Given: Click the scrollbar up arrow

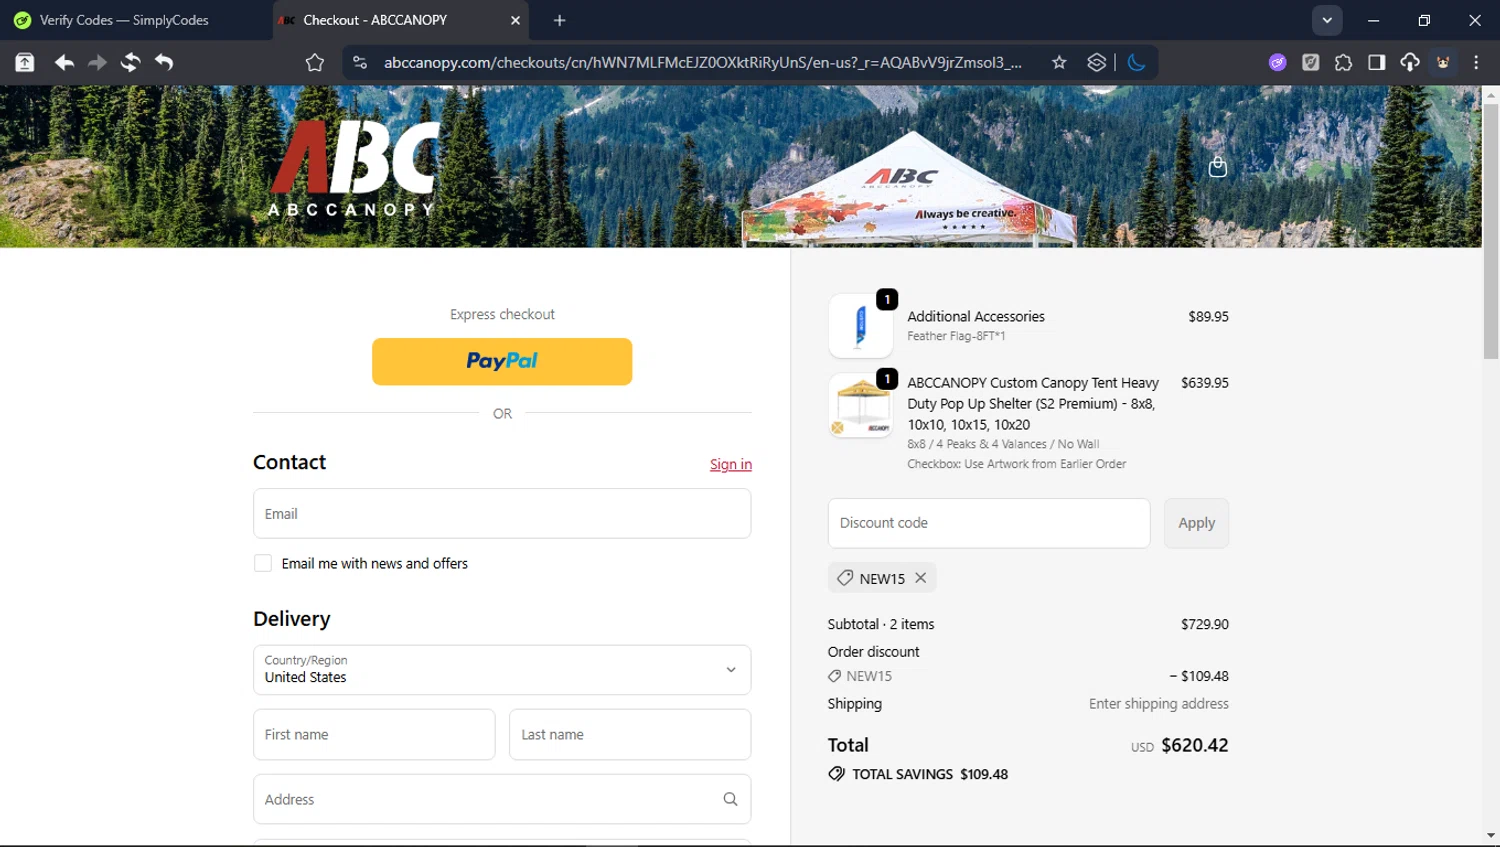Looking at the screenshot, I should tap(1491, 95).
